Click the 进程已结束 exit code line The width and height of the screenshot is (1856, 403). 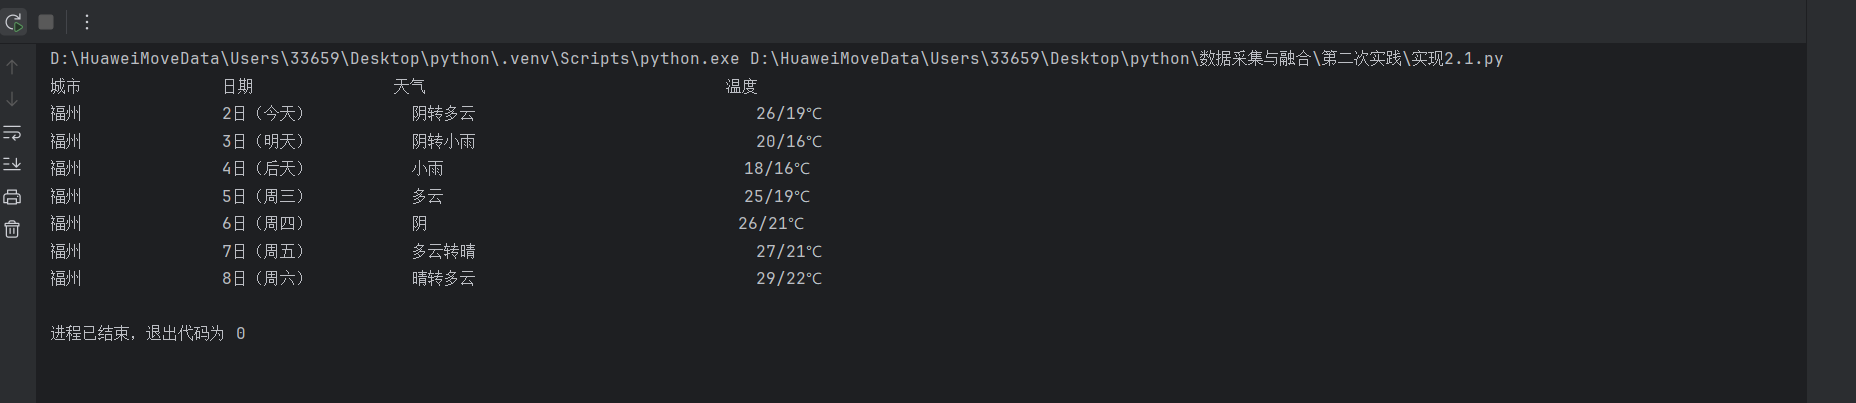(148, 334)
